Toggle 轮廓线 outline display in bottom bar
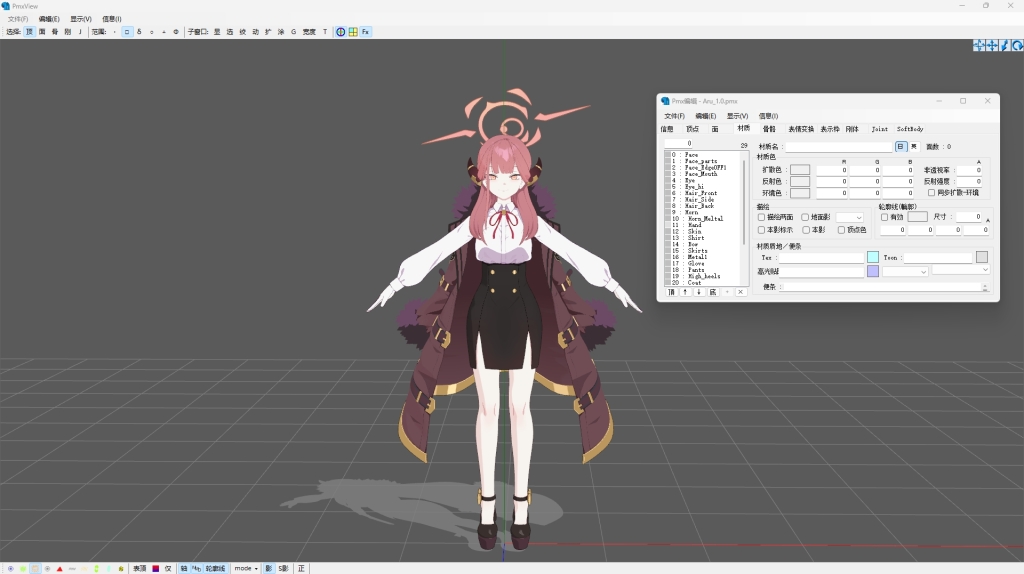This screenshot has height=574, width=1024. point(215,569)
